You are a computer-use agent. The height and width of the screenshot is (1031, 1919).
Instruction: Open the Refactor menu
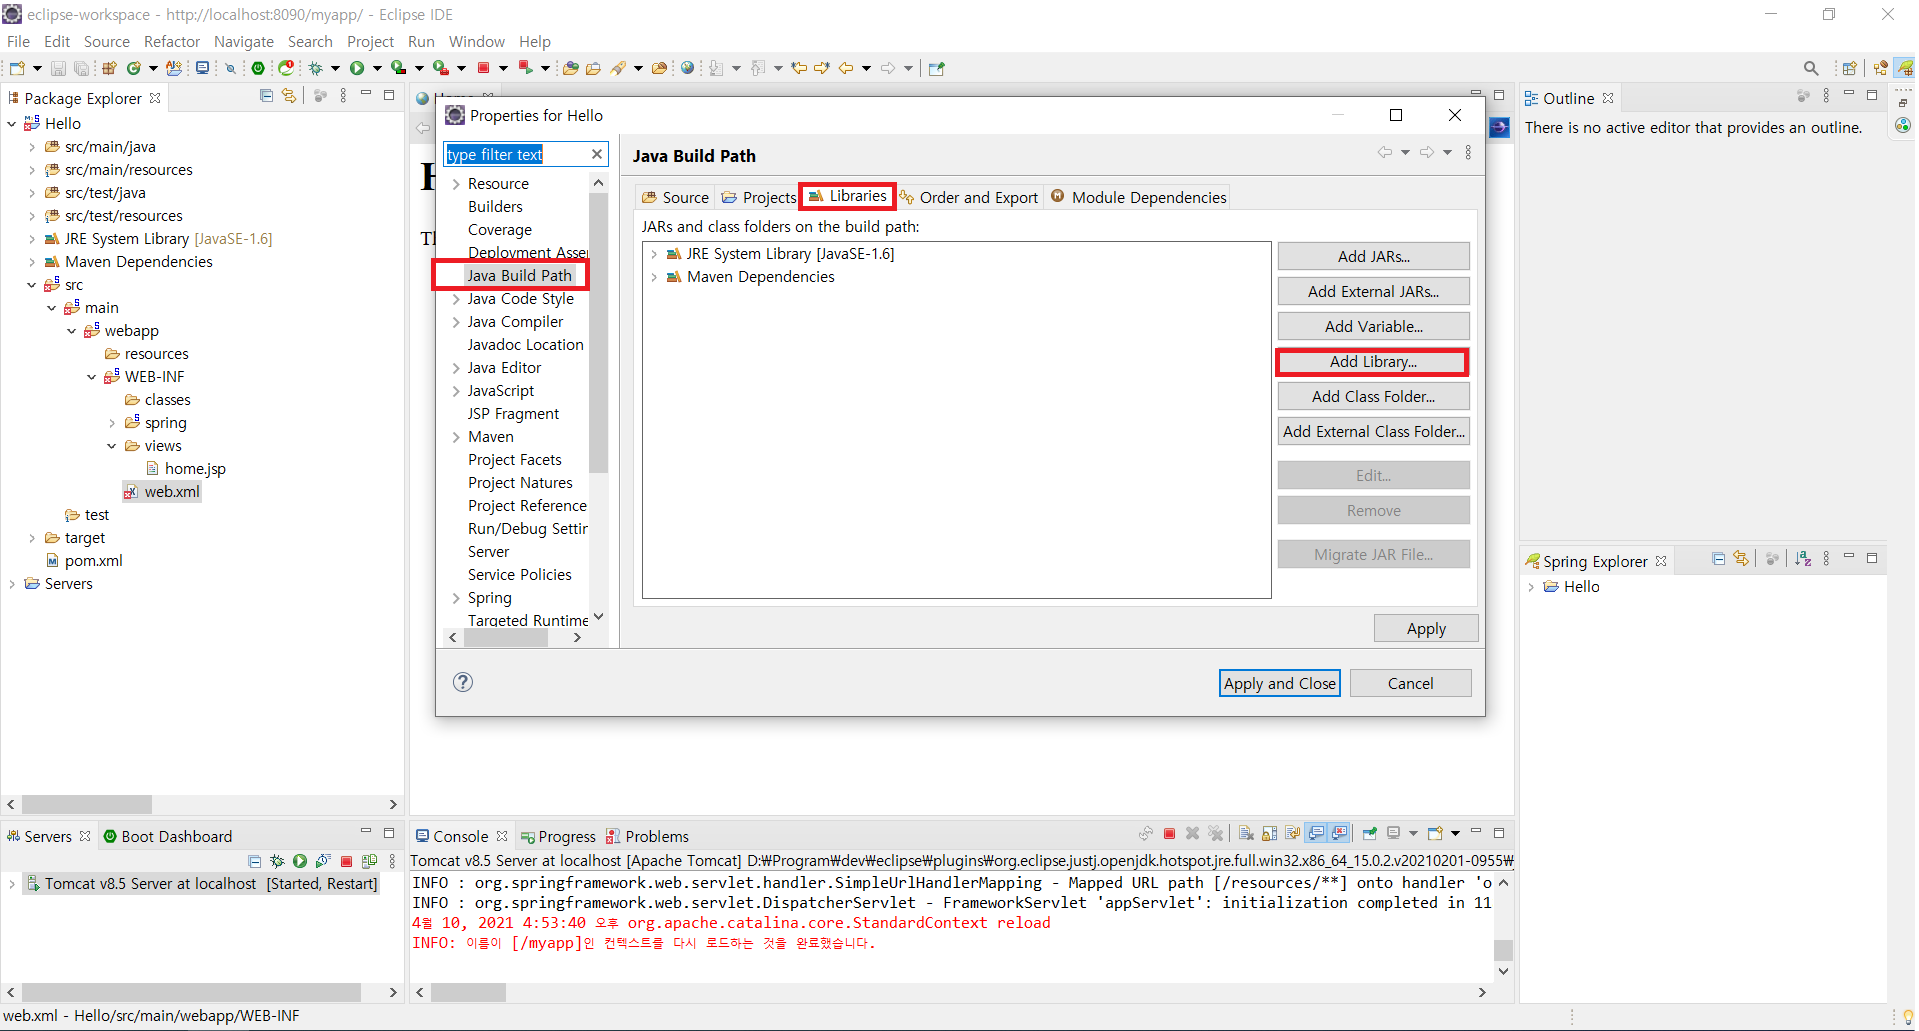click(172, 41)
